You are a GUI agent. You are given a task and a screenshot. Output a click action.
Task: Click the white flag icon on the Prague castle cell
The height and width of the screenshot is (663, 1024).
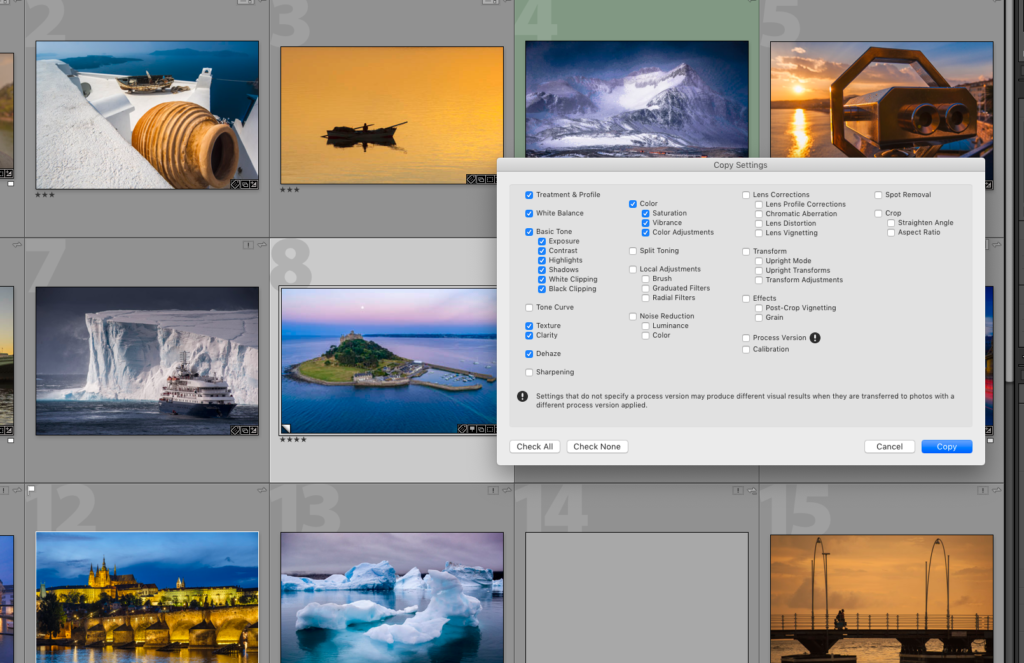pos(31,490)
